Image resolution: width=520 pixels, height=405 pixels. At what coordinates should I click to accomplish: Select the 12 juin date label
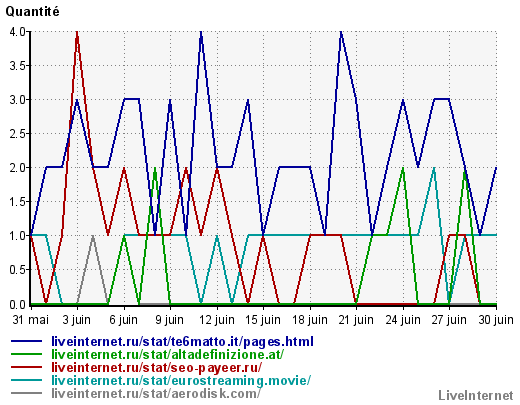coord(217,320)
